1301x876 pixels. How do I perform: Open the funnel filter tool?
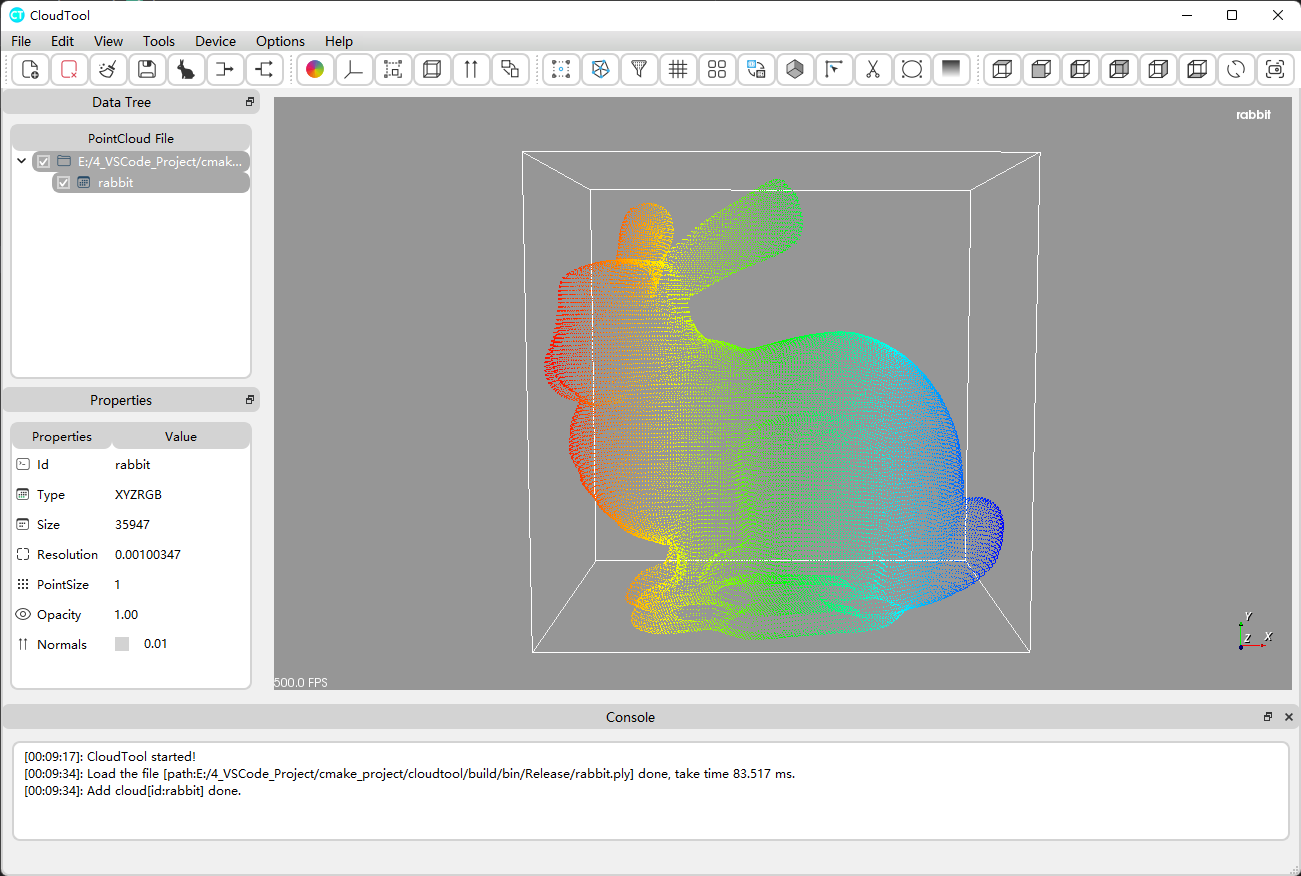point(639,69)
